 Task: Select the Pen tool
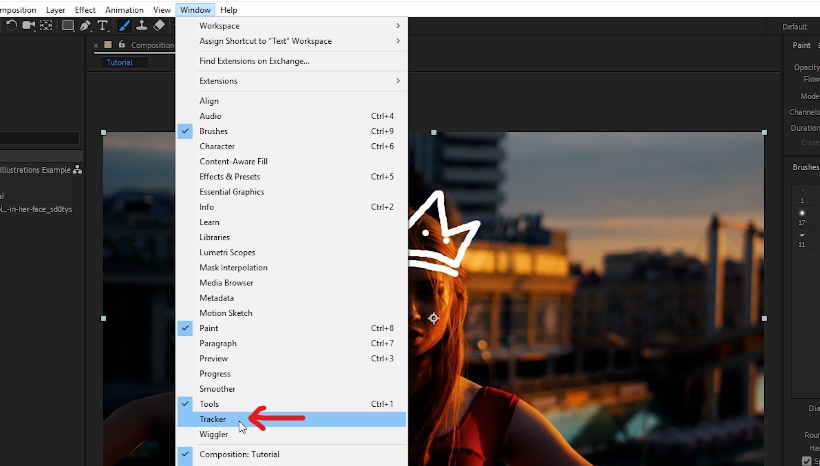[85, 25]
